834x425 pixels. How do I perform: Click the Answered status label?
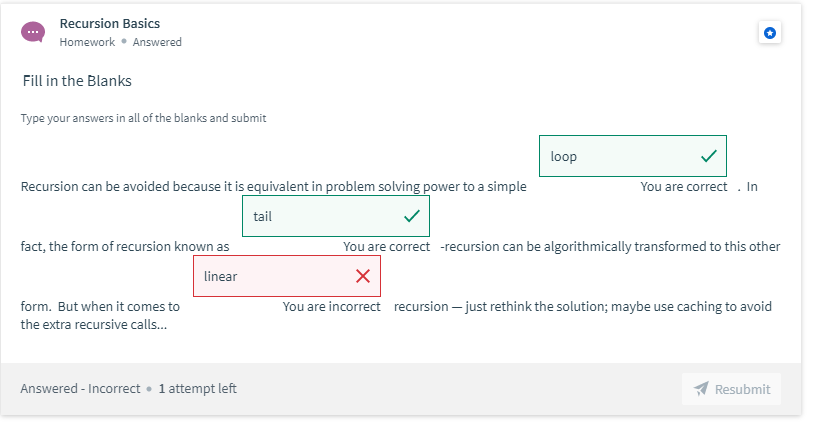(x=157, y=42)
